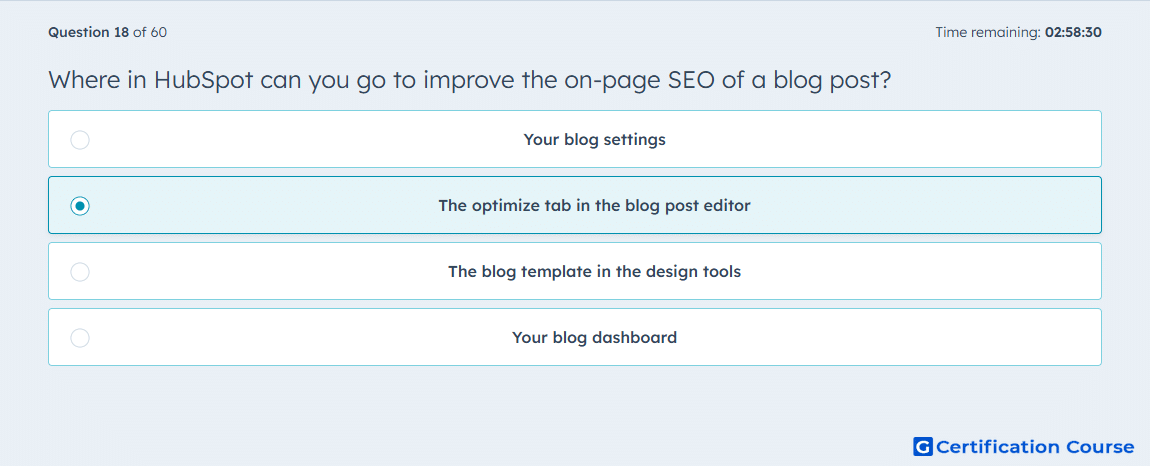Click the on-page SEO question heading
This screenshot has height=466, width=1150.
click(469, 79)
